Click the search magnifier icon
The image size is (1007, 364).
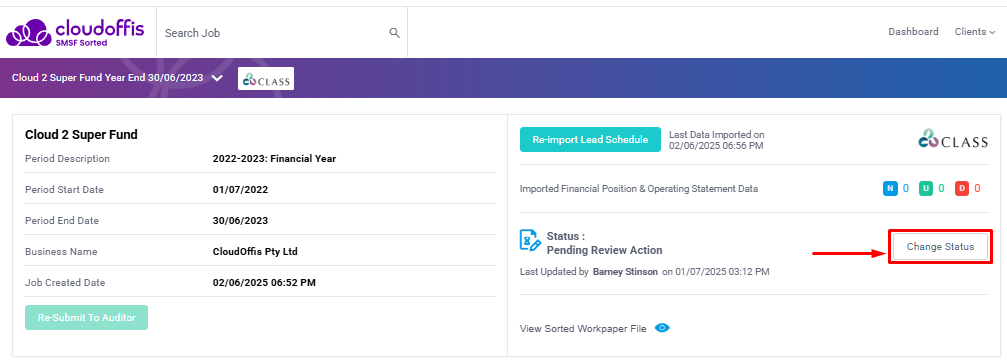pos(395,33)
